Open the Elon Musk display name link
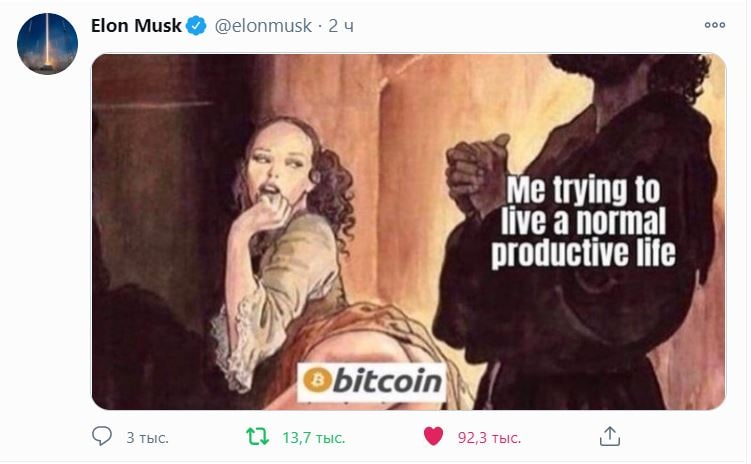This screenshot has width=751, height=464. [136, 25]
